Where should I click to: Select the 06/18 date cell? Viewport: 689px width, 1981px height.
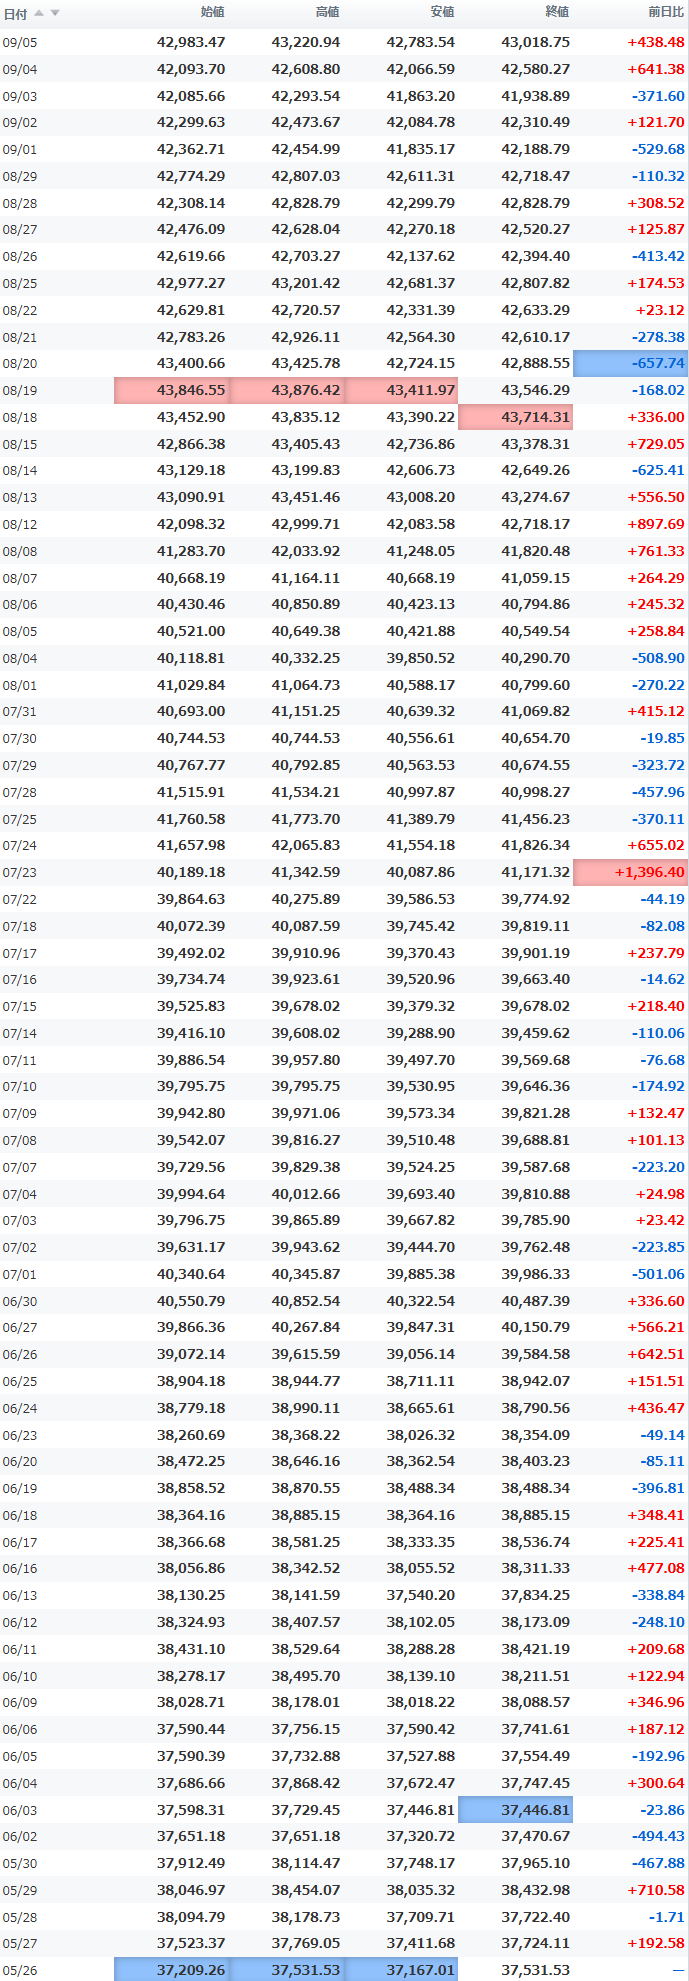point(20,1516)
